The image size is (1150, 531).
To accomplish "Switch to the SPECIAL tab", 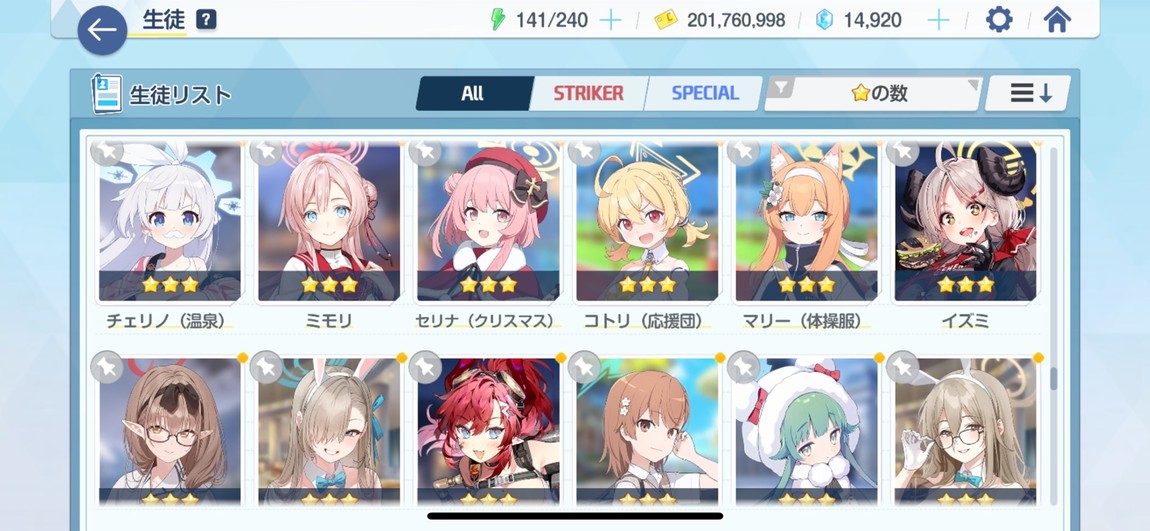I will (705, 93).
